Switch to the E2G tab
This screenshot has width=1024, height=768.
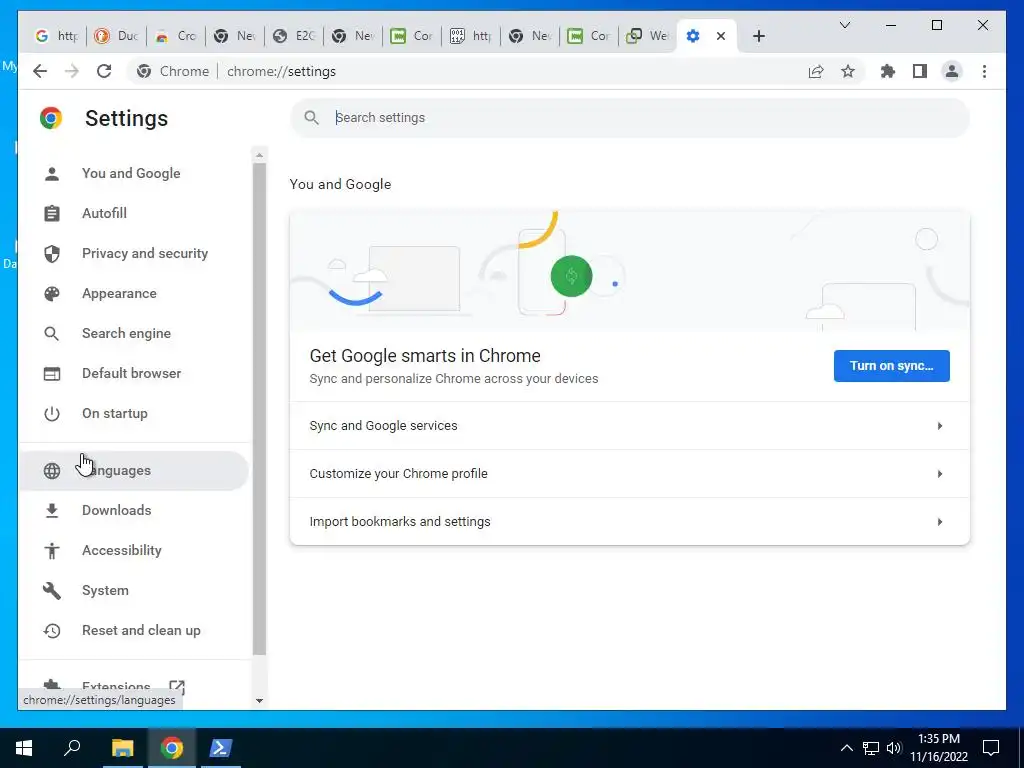click(294, 36)
